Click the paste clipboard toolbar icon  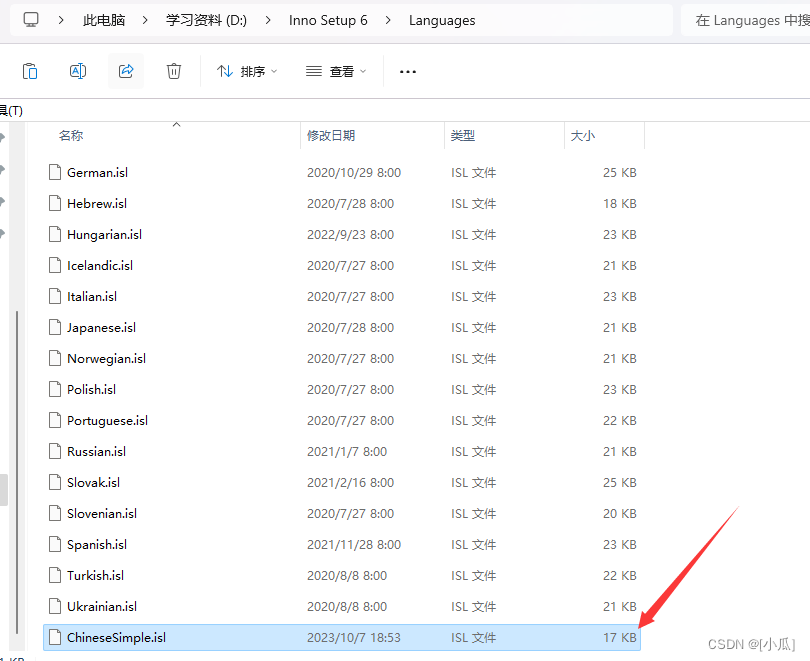point(30,71)
